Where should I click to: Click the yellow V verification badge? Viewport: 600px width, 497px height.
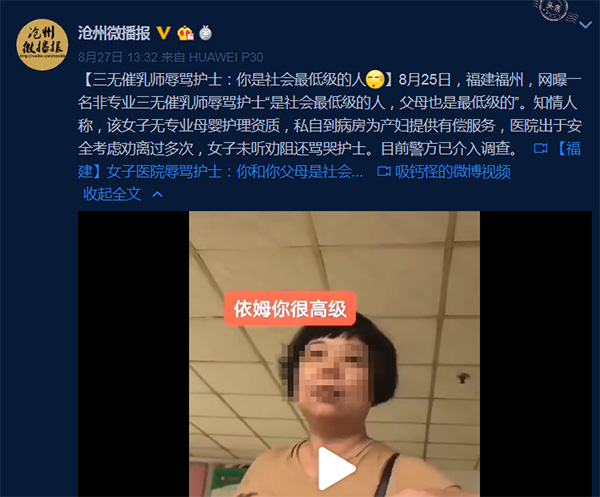[164, 33]
